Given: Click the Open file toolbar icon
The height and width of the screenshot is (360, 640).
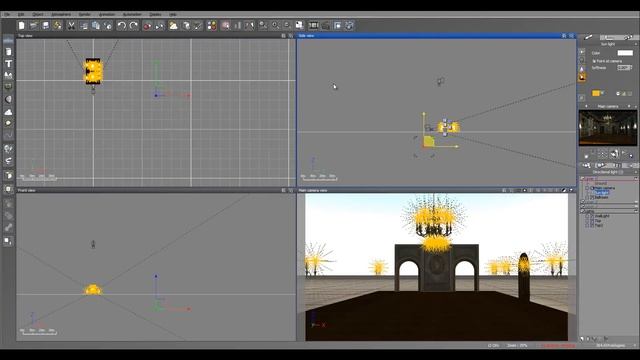Looking at the screenshot, I should click(33, 26).
